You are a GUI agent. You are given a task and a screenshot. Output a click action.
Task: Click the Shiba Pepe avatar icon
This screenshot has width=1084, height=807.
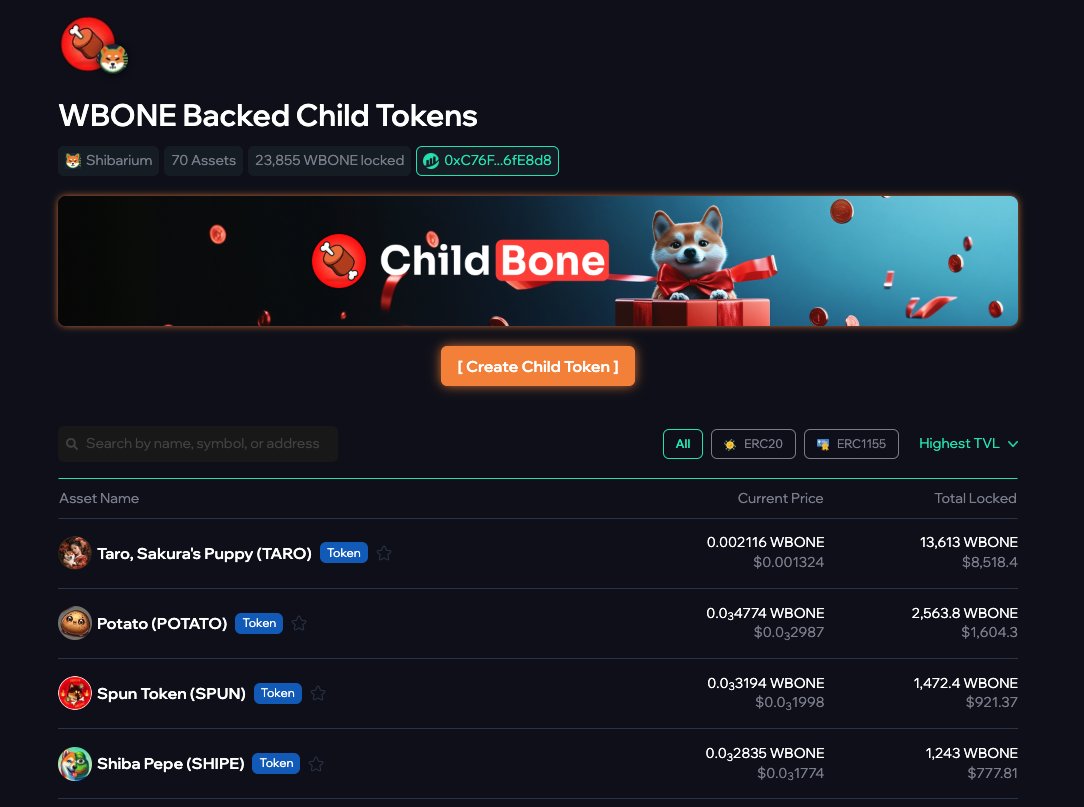tap(75, 763)
